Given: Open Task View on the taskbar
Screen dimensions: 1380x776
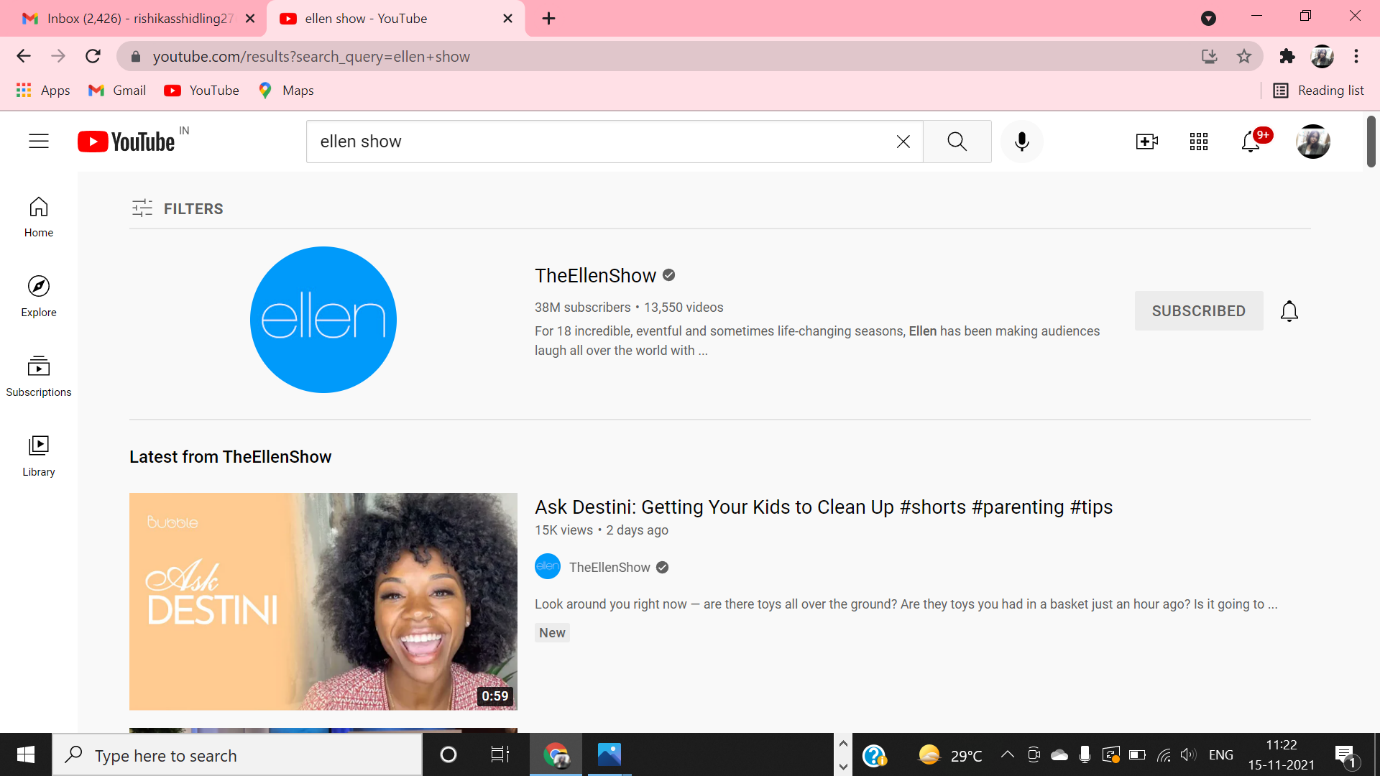Looking at the screenshot, I should point(500,755).
